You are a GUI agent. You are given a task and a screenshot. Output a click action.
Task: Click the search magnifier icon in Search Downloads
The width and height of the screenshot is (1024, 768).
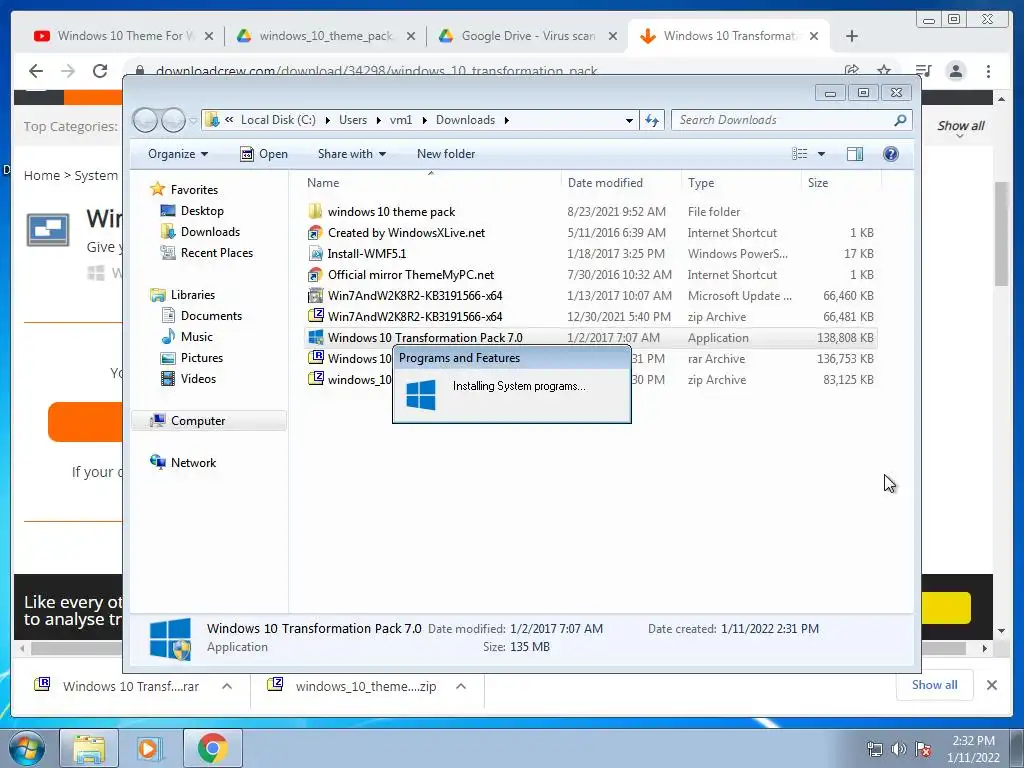point(900,120)
